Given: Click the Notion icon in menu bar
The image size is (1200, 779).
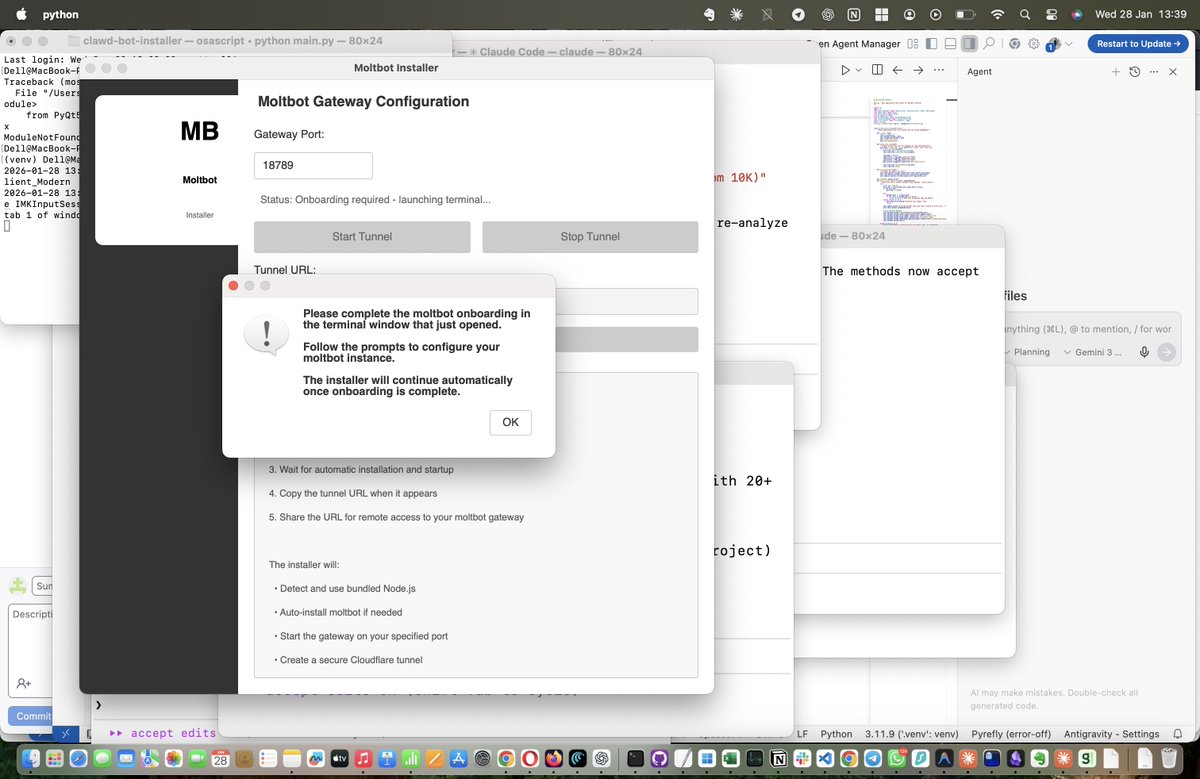Looking at the screenshot, I should pos(854,15).
